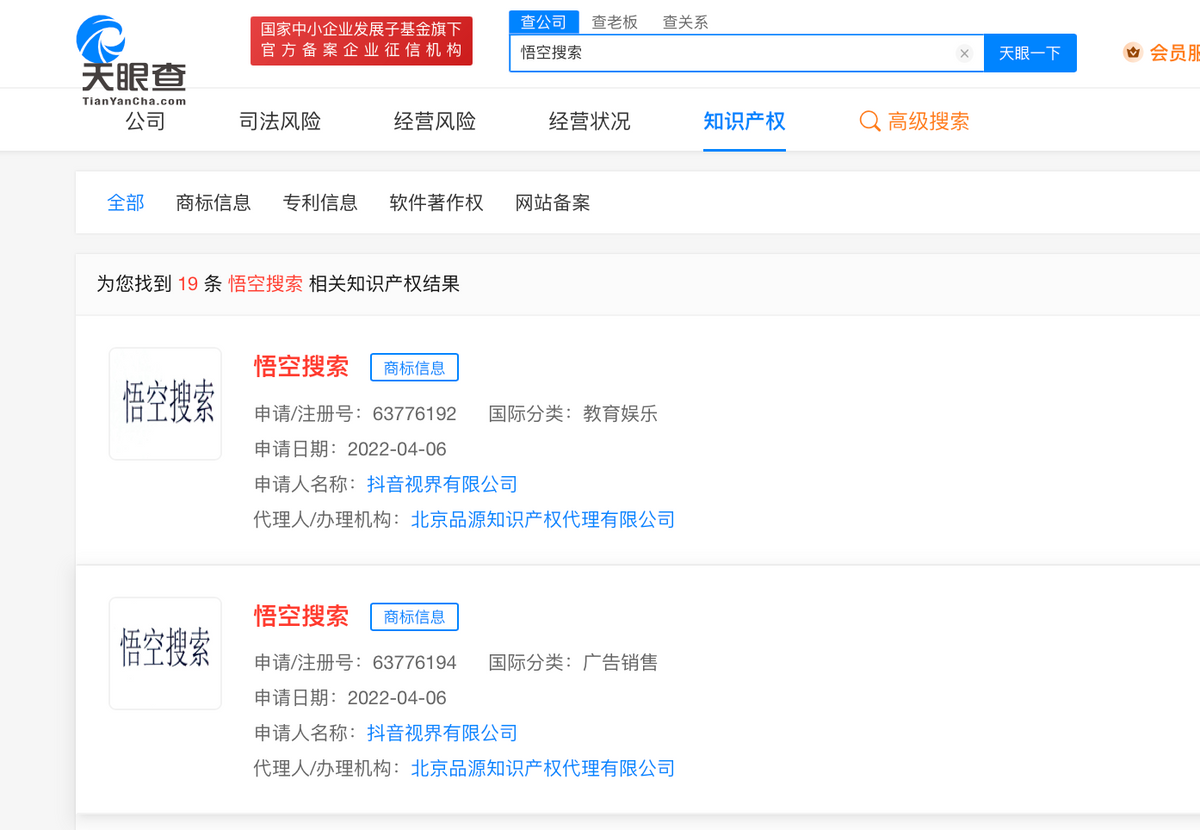Open the 经营状况 category tab
The height and width of the screenshot is (830, 1200).
pyautogui.click(x=590, y=122)
